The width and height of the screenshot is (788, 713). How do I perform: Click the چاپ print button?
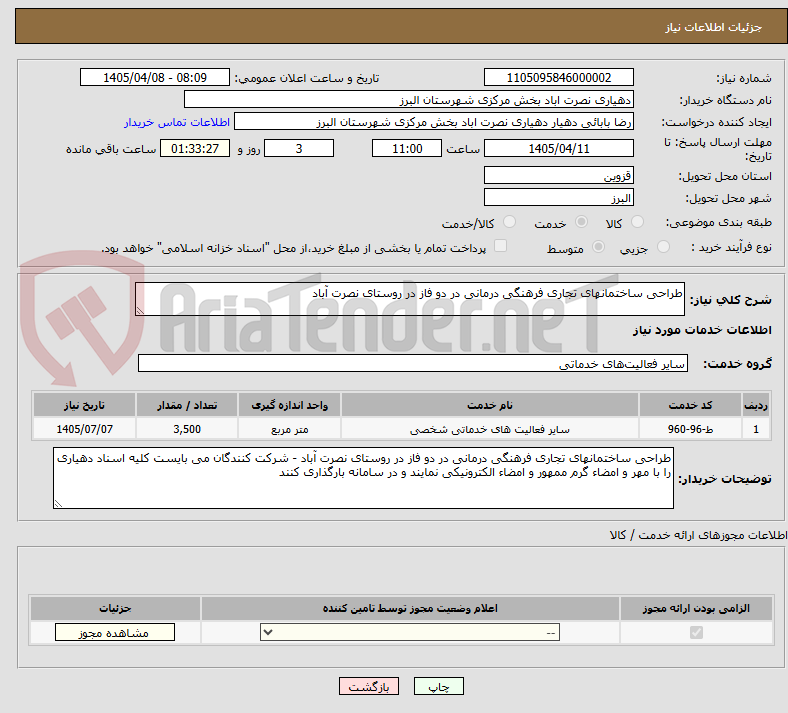pyautogui.click(x=439, y=686)
